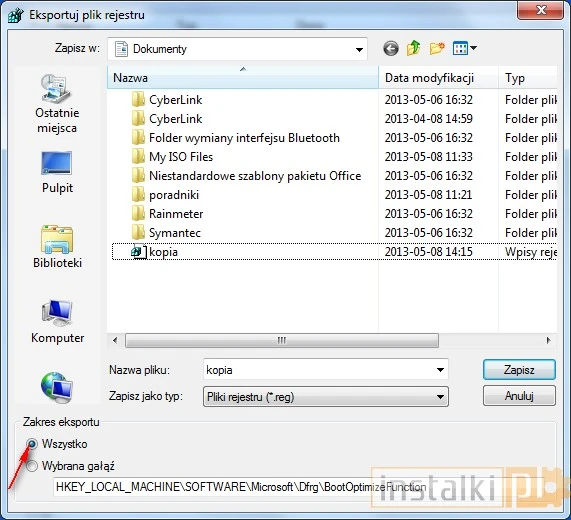This screenshot has width=571, height=520.
Task: Select the file name "kopia" in list
Action: point(164,252)
